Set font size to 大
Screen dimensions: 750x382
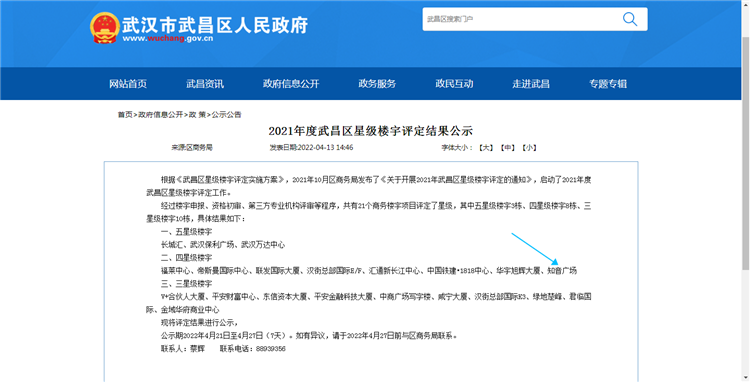point(486,148)
